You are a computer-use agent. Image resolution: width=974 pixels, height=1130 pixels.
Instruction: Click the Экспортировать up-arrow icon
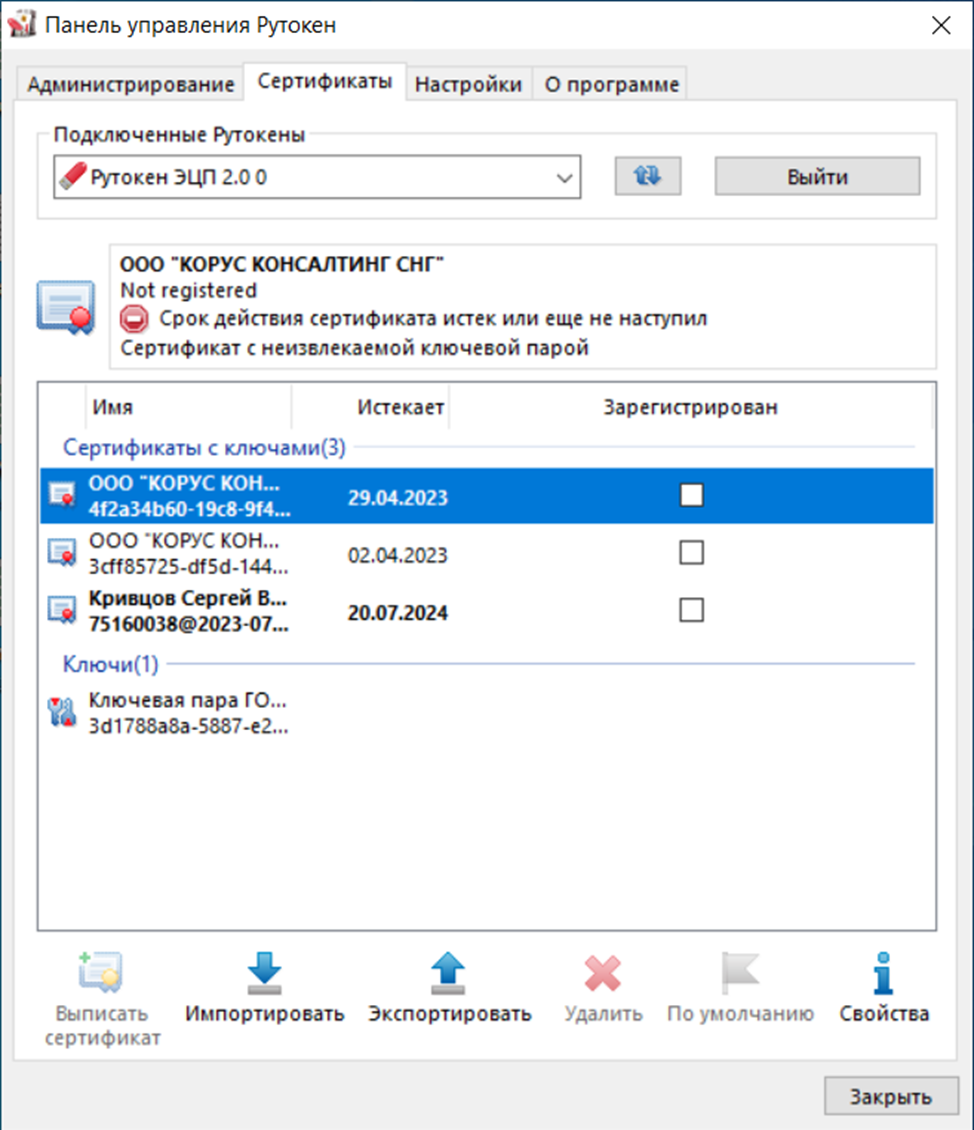[x=448, y=973]
